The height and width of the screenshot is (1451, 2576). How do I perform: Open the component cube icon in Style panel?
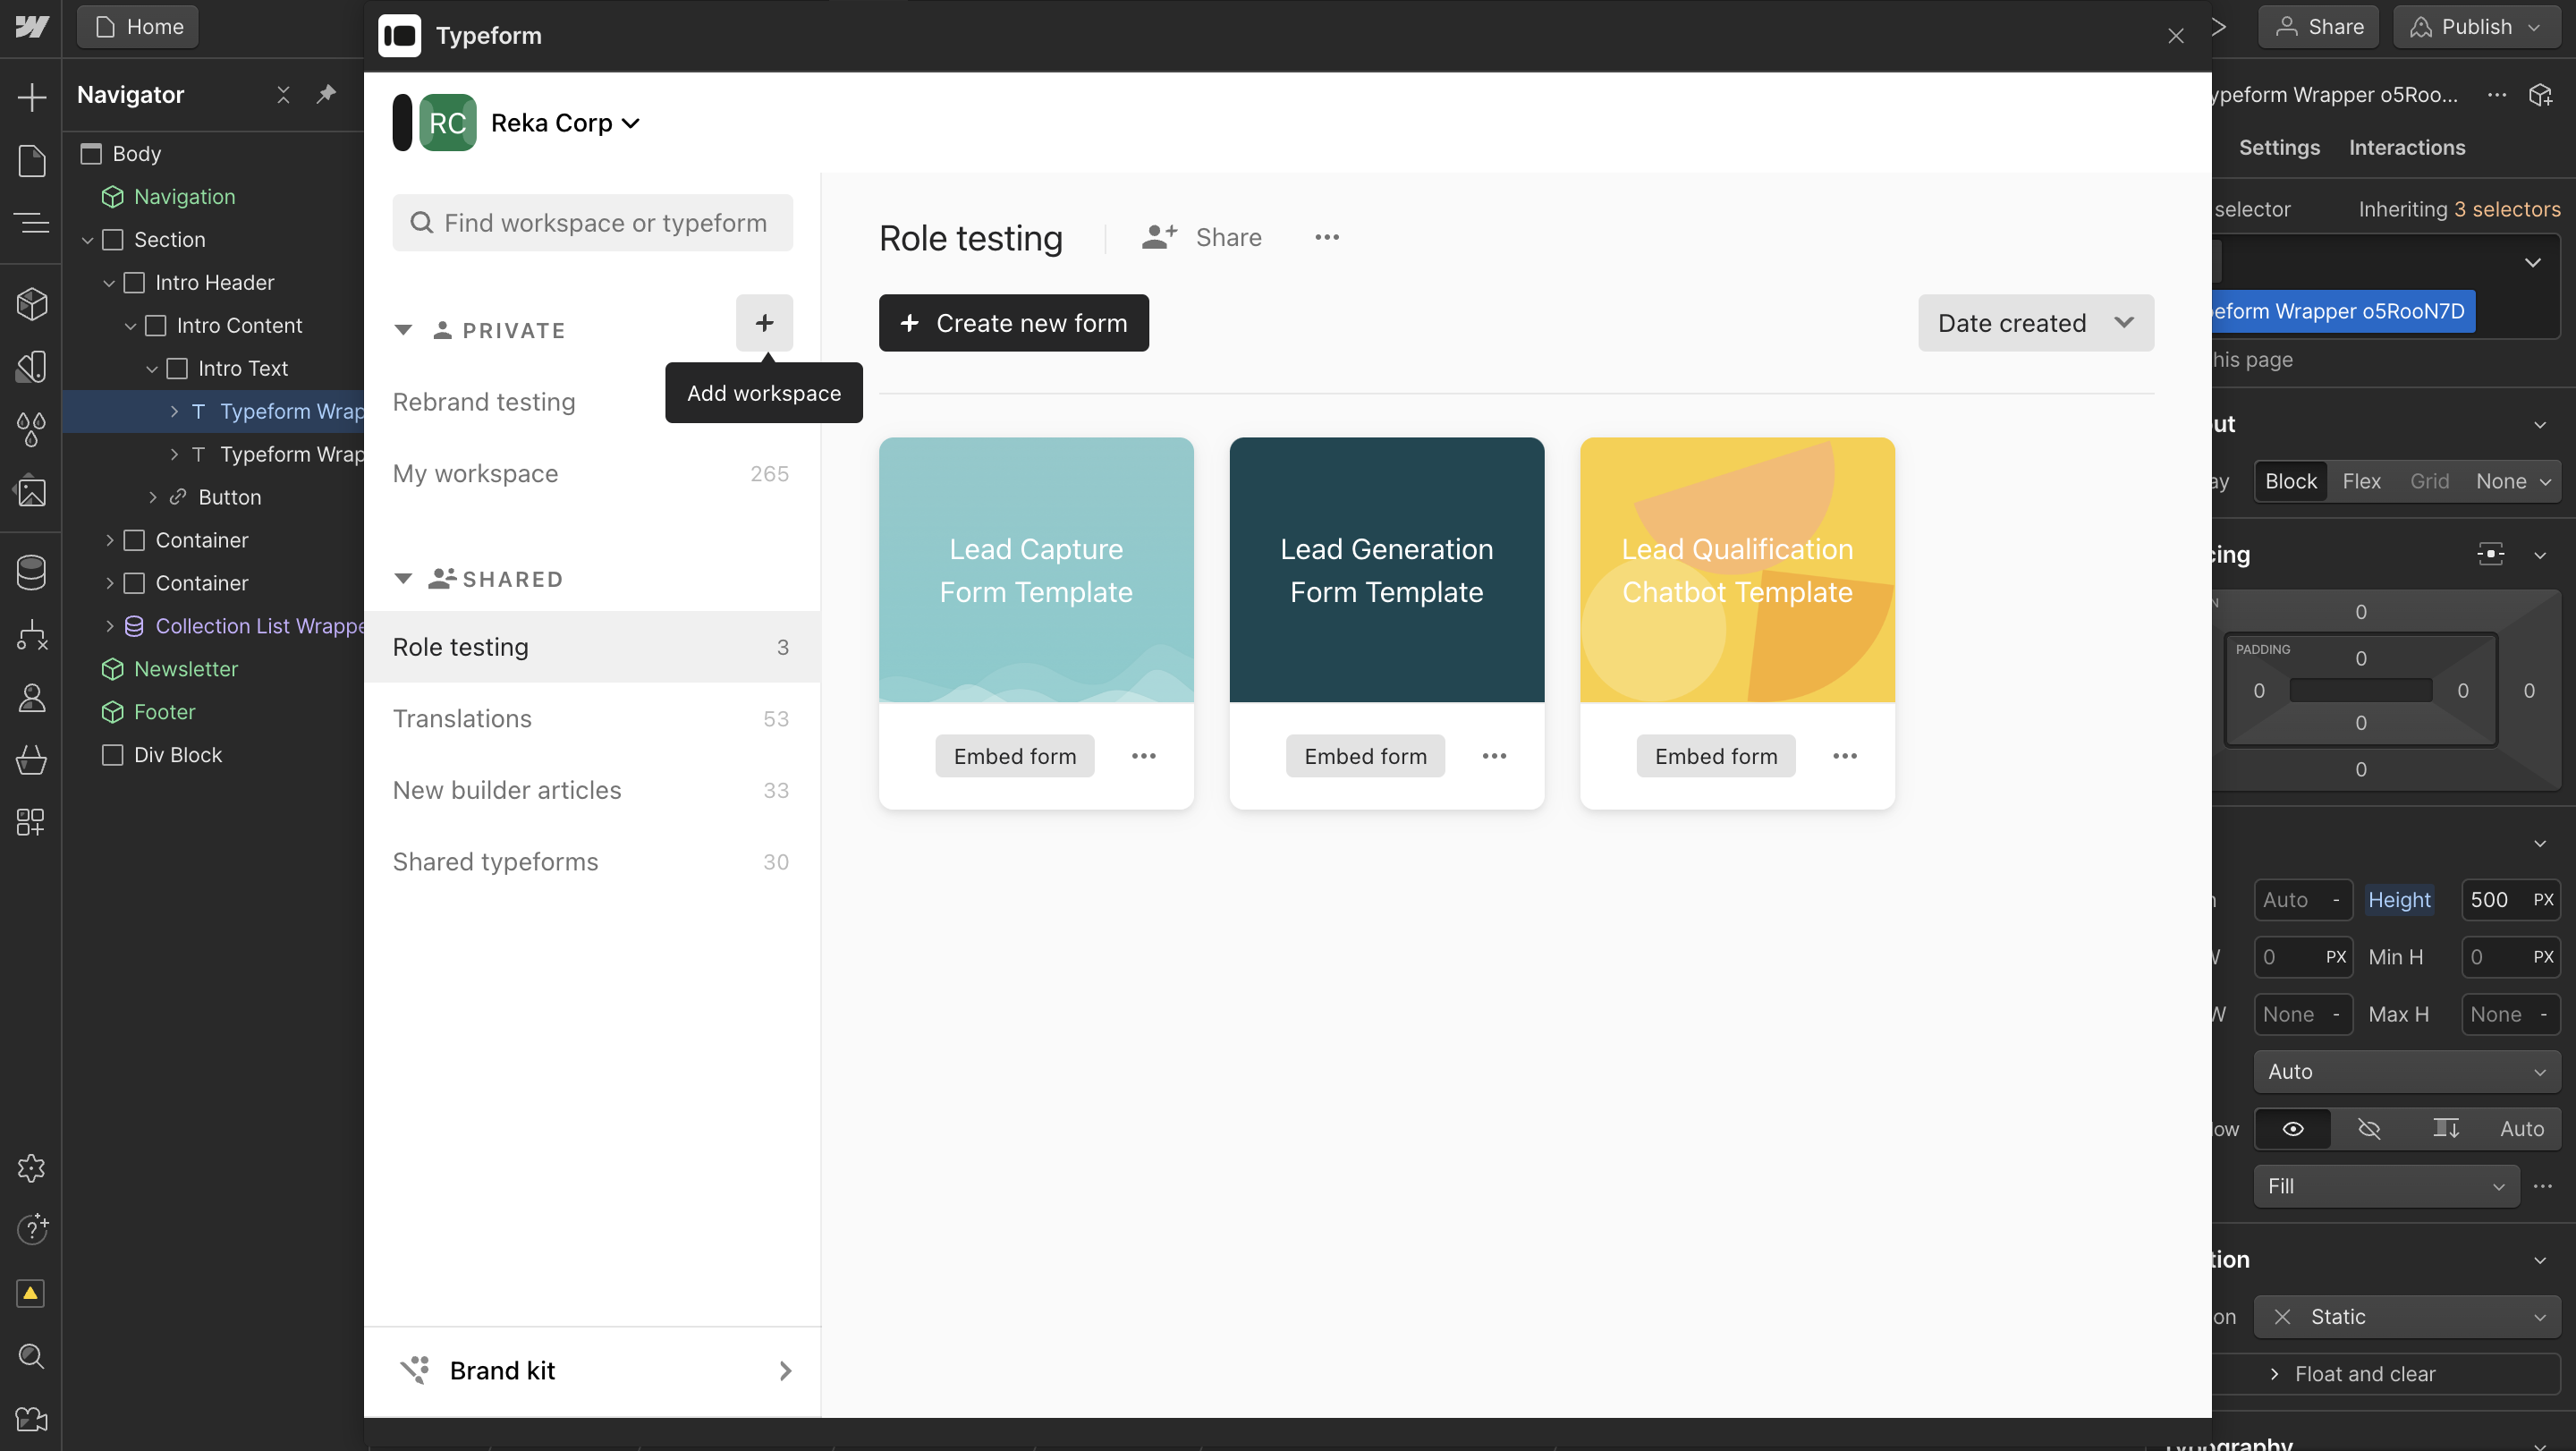2541,95
